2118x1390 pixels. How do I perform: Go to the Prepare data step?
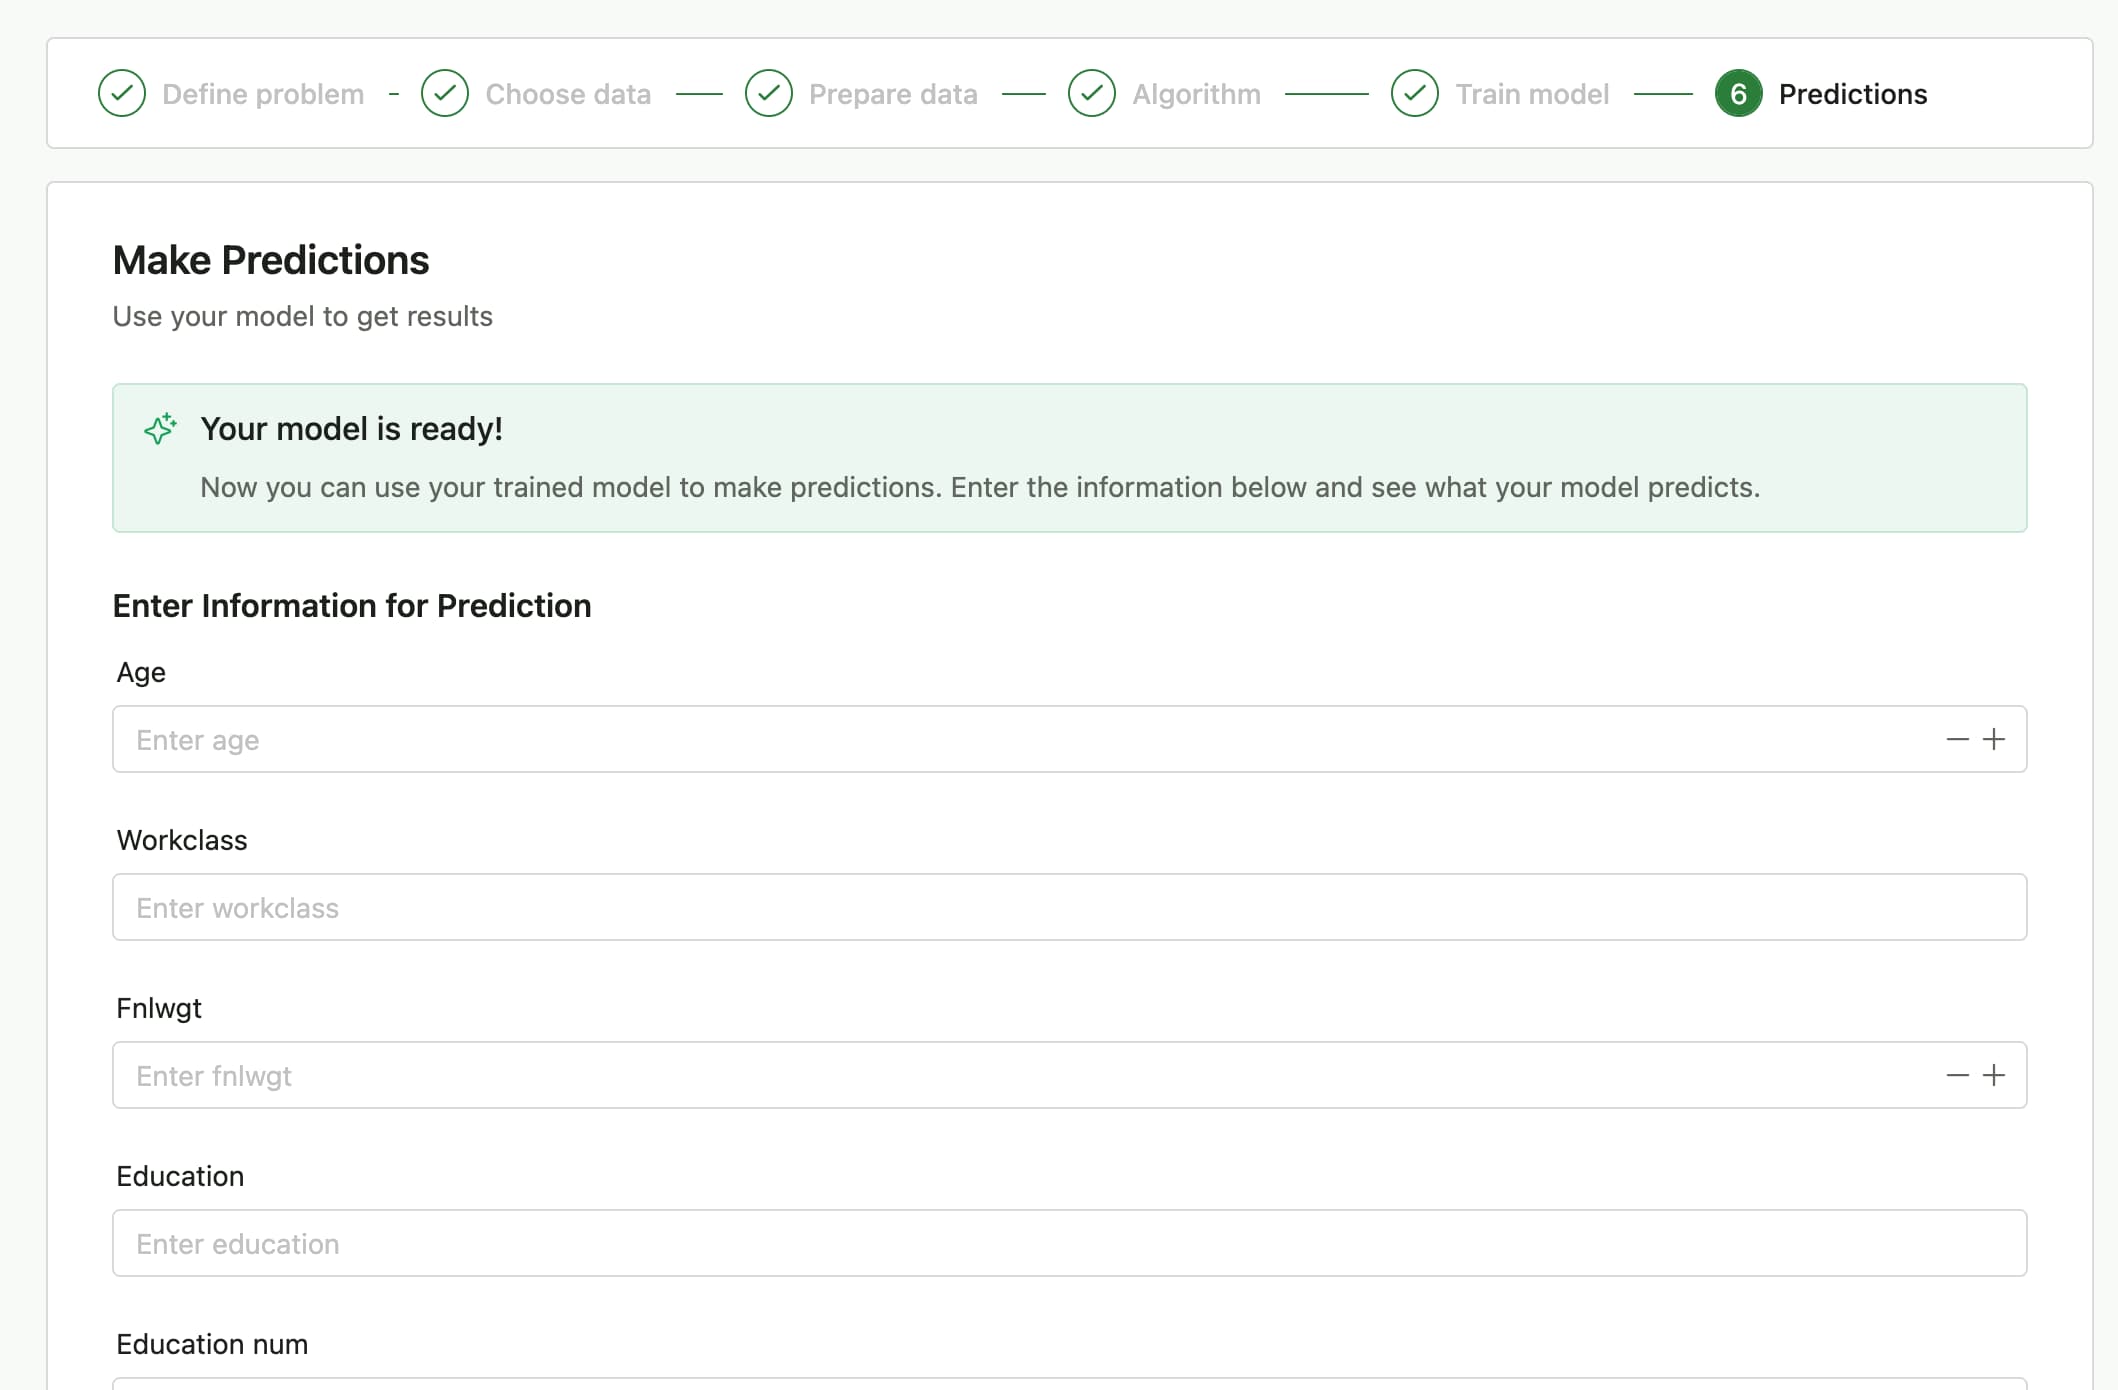point(893,94)
